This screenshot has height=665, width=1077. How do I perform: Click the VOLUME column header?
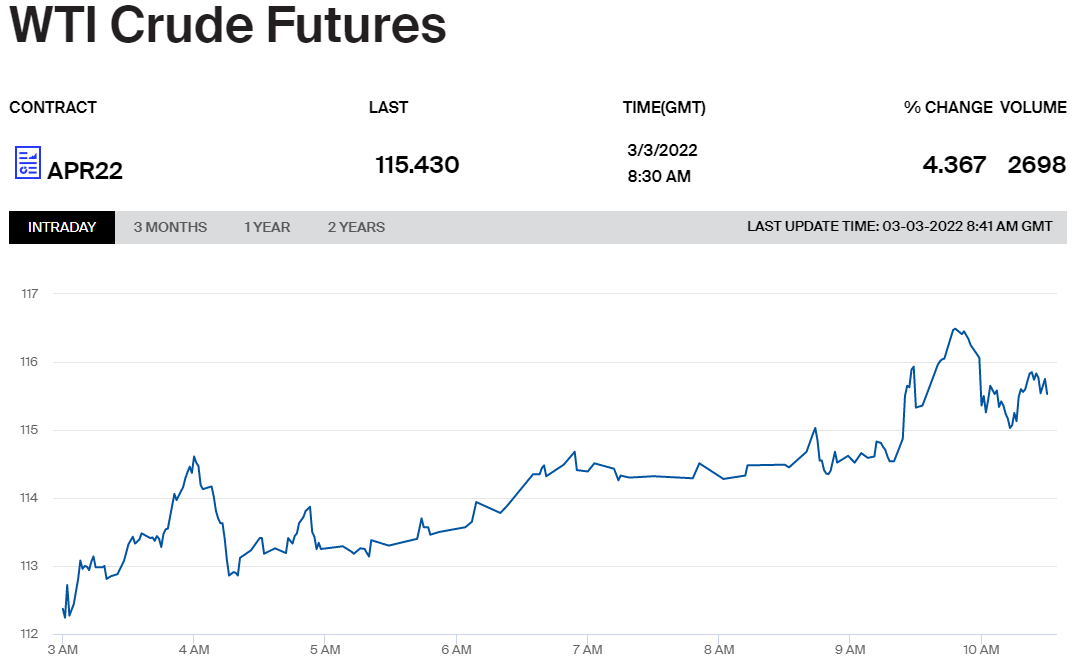coord(1033,107)
